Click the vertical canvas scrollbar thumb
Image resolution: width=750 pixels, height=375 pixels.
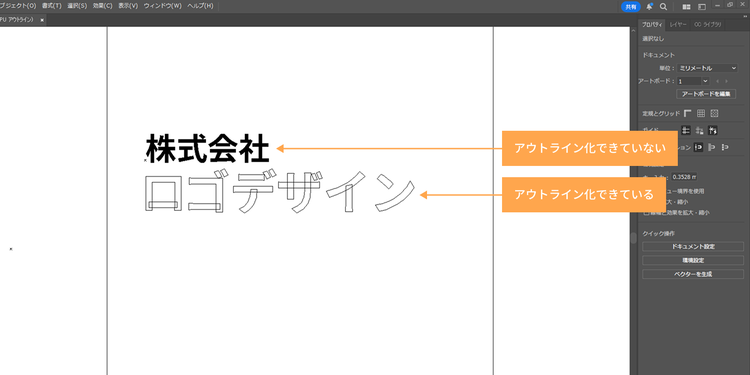tap(634, 238)
